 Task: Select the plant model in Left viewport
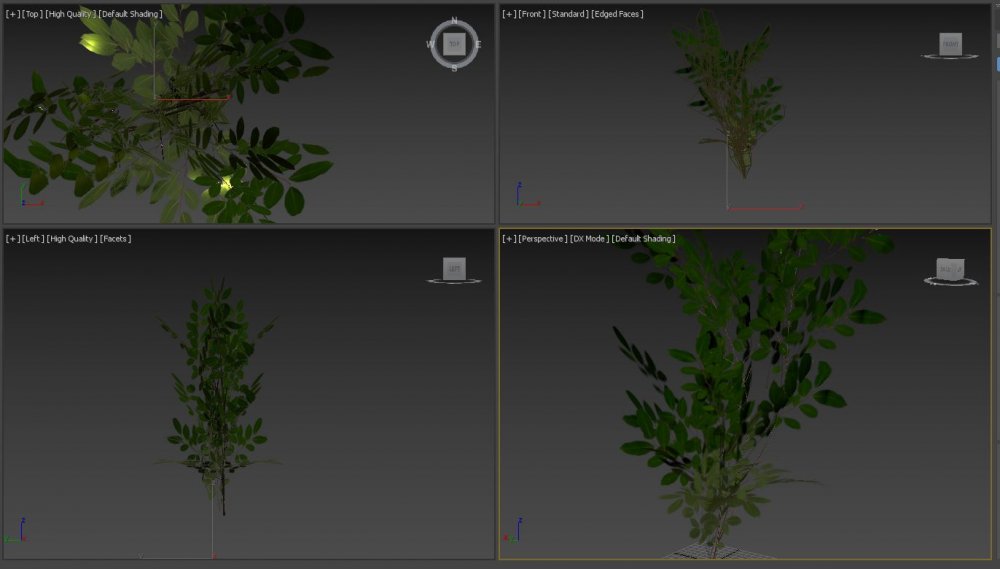217,395
